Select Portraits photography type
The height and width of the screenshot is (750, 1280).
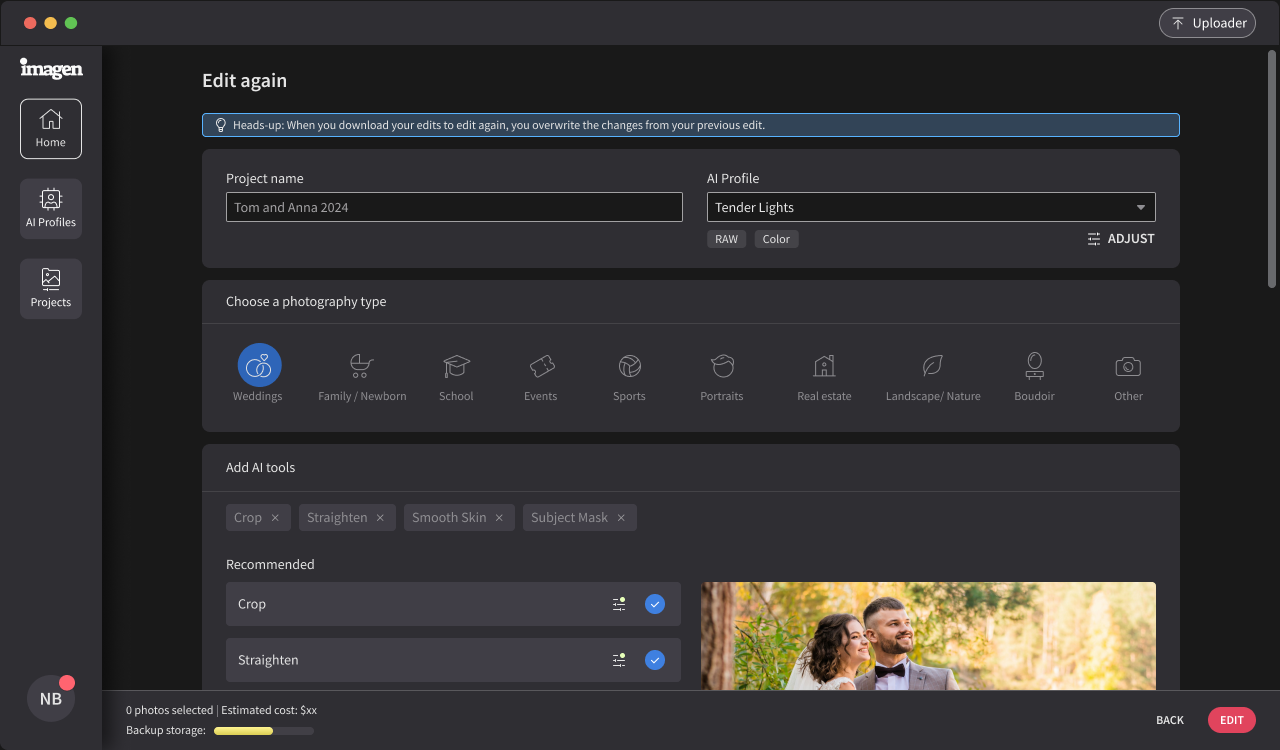click(722, 376)
